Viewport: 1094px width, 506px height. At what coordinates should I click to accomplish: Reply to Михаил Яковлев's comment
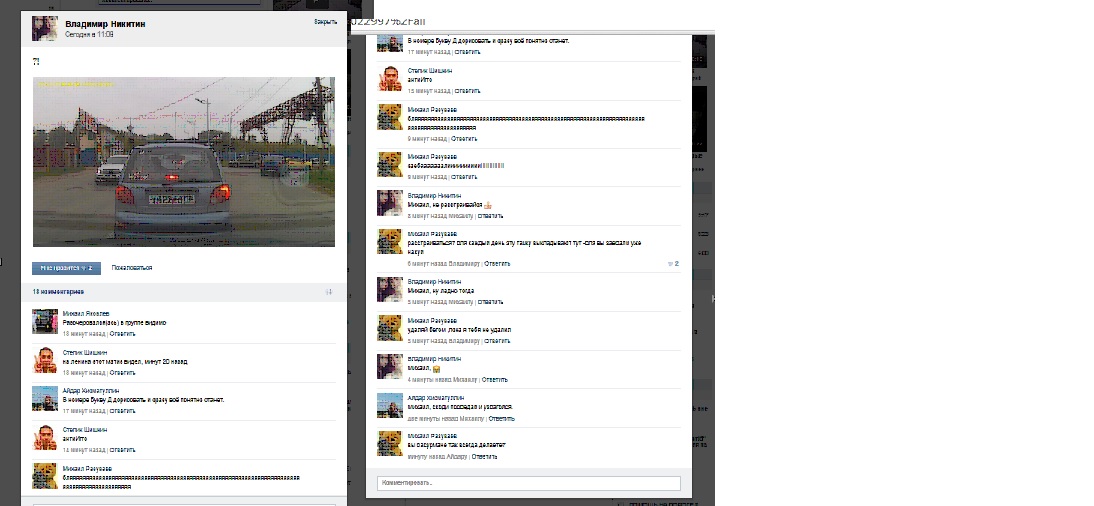click(x=122, y=334)
